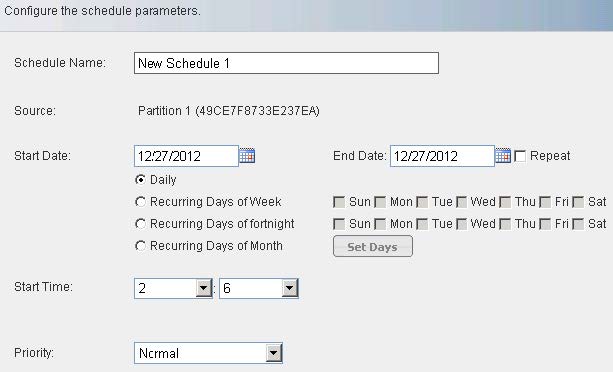The width and height of the screenshot is (613, 372).
Task: Click inside the Start Date field
Action: (x=186, y=156)
